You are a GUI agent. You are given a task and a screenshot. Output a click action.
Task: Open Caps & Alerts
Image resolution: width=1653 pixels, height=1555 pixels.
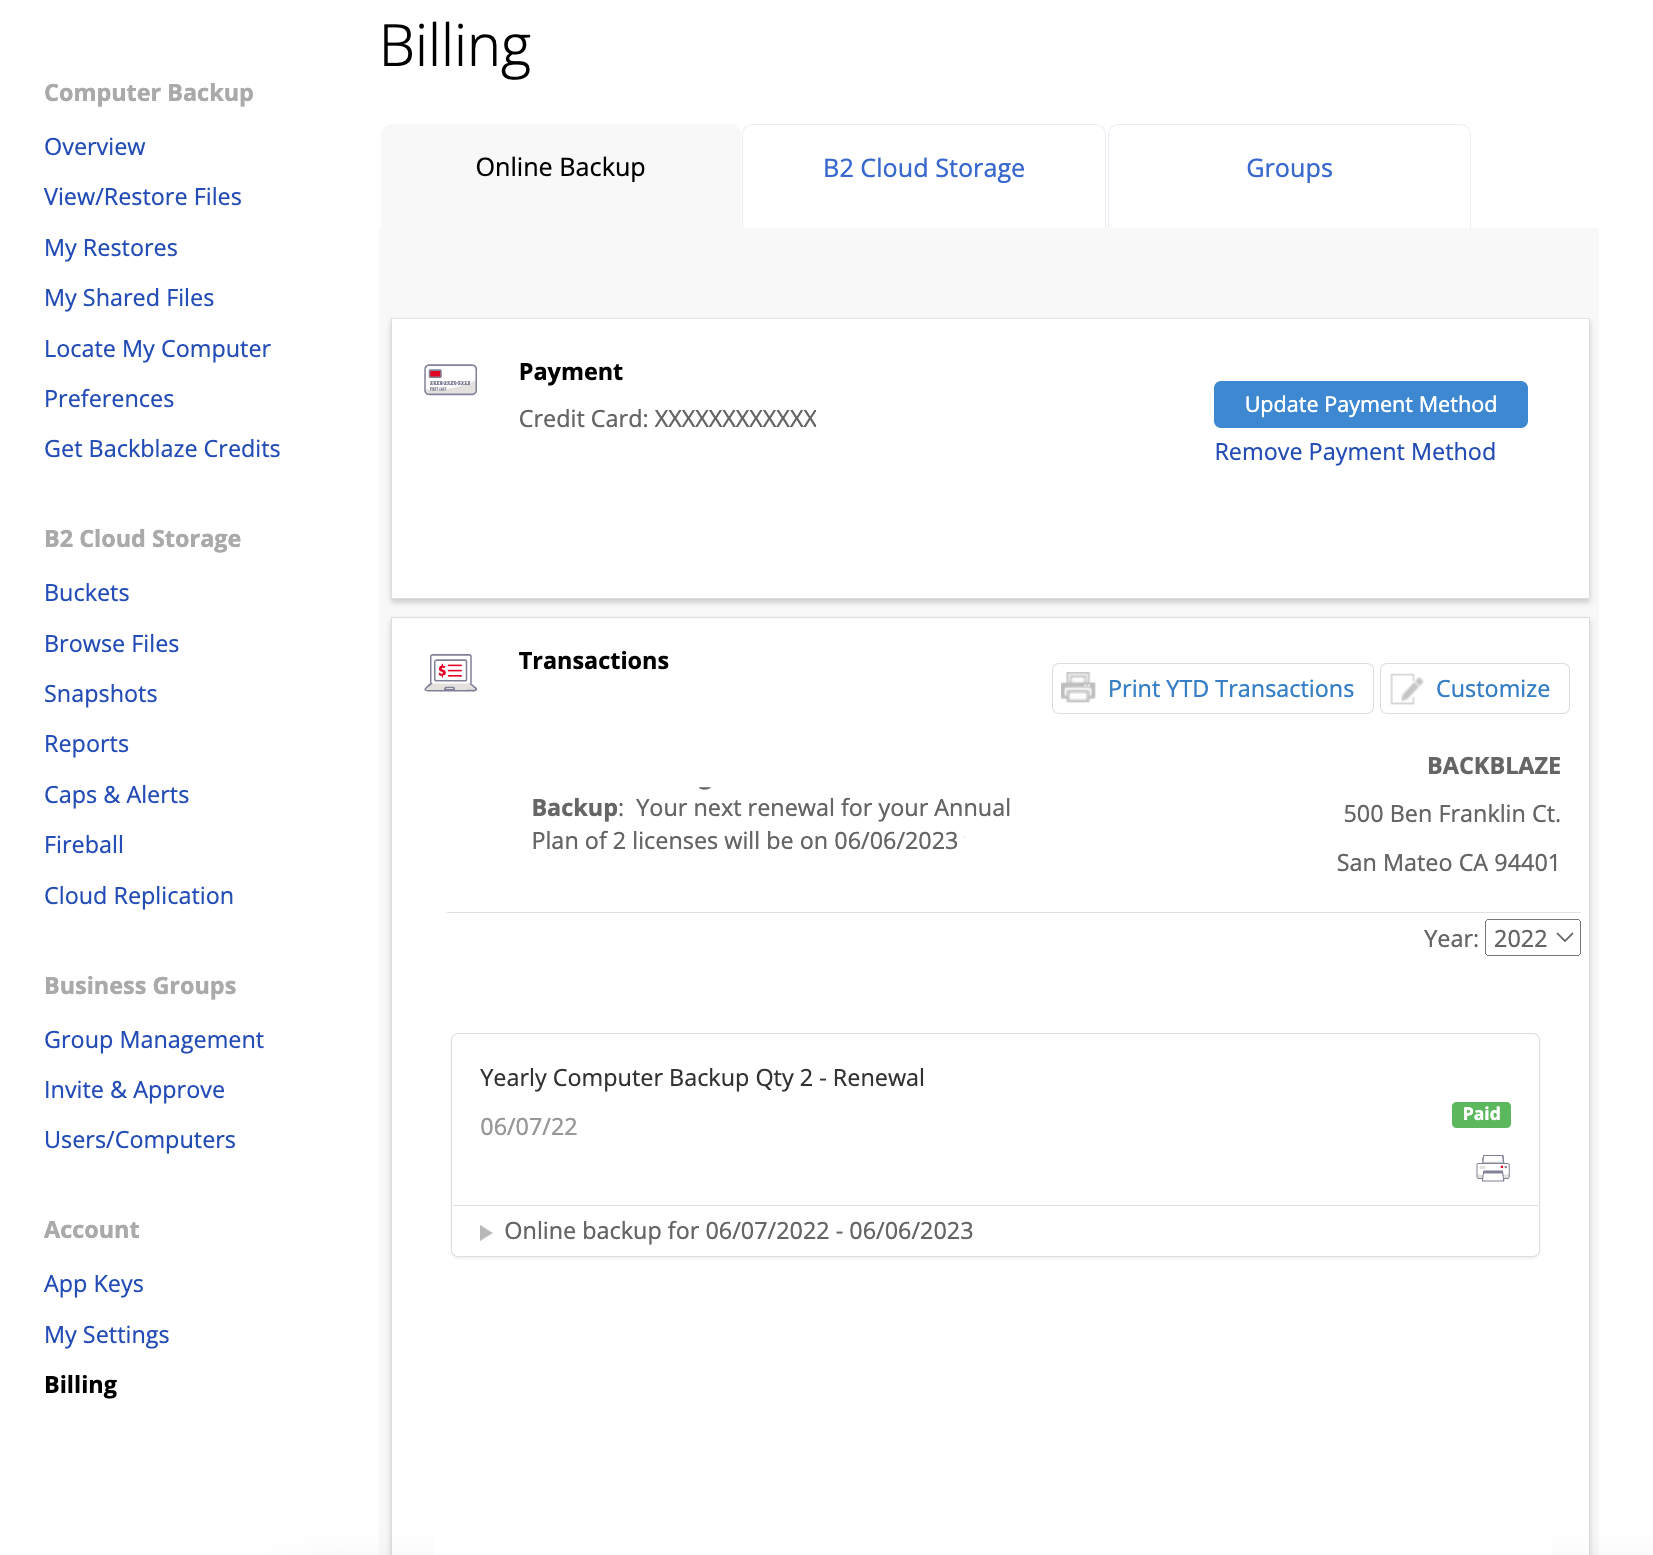[117, 795]
